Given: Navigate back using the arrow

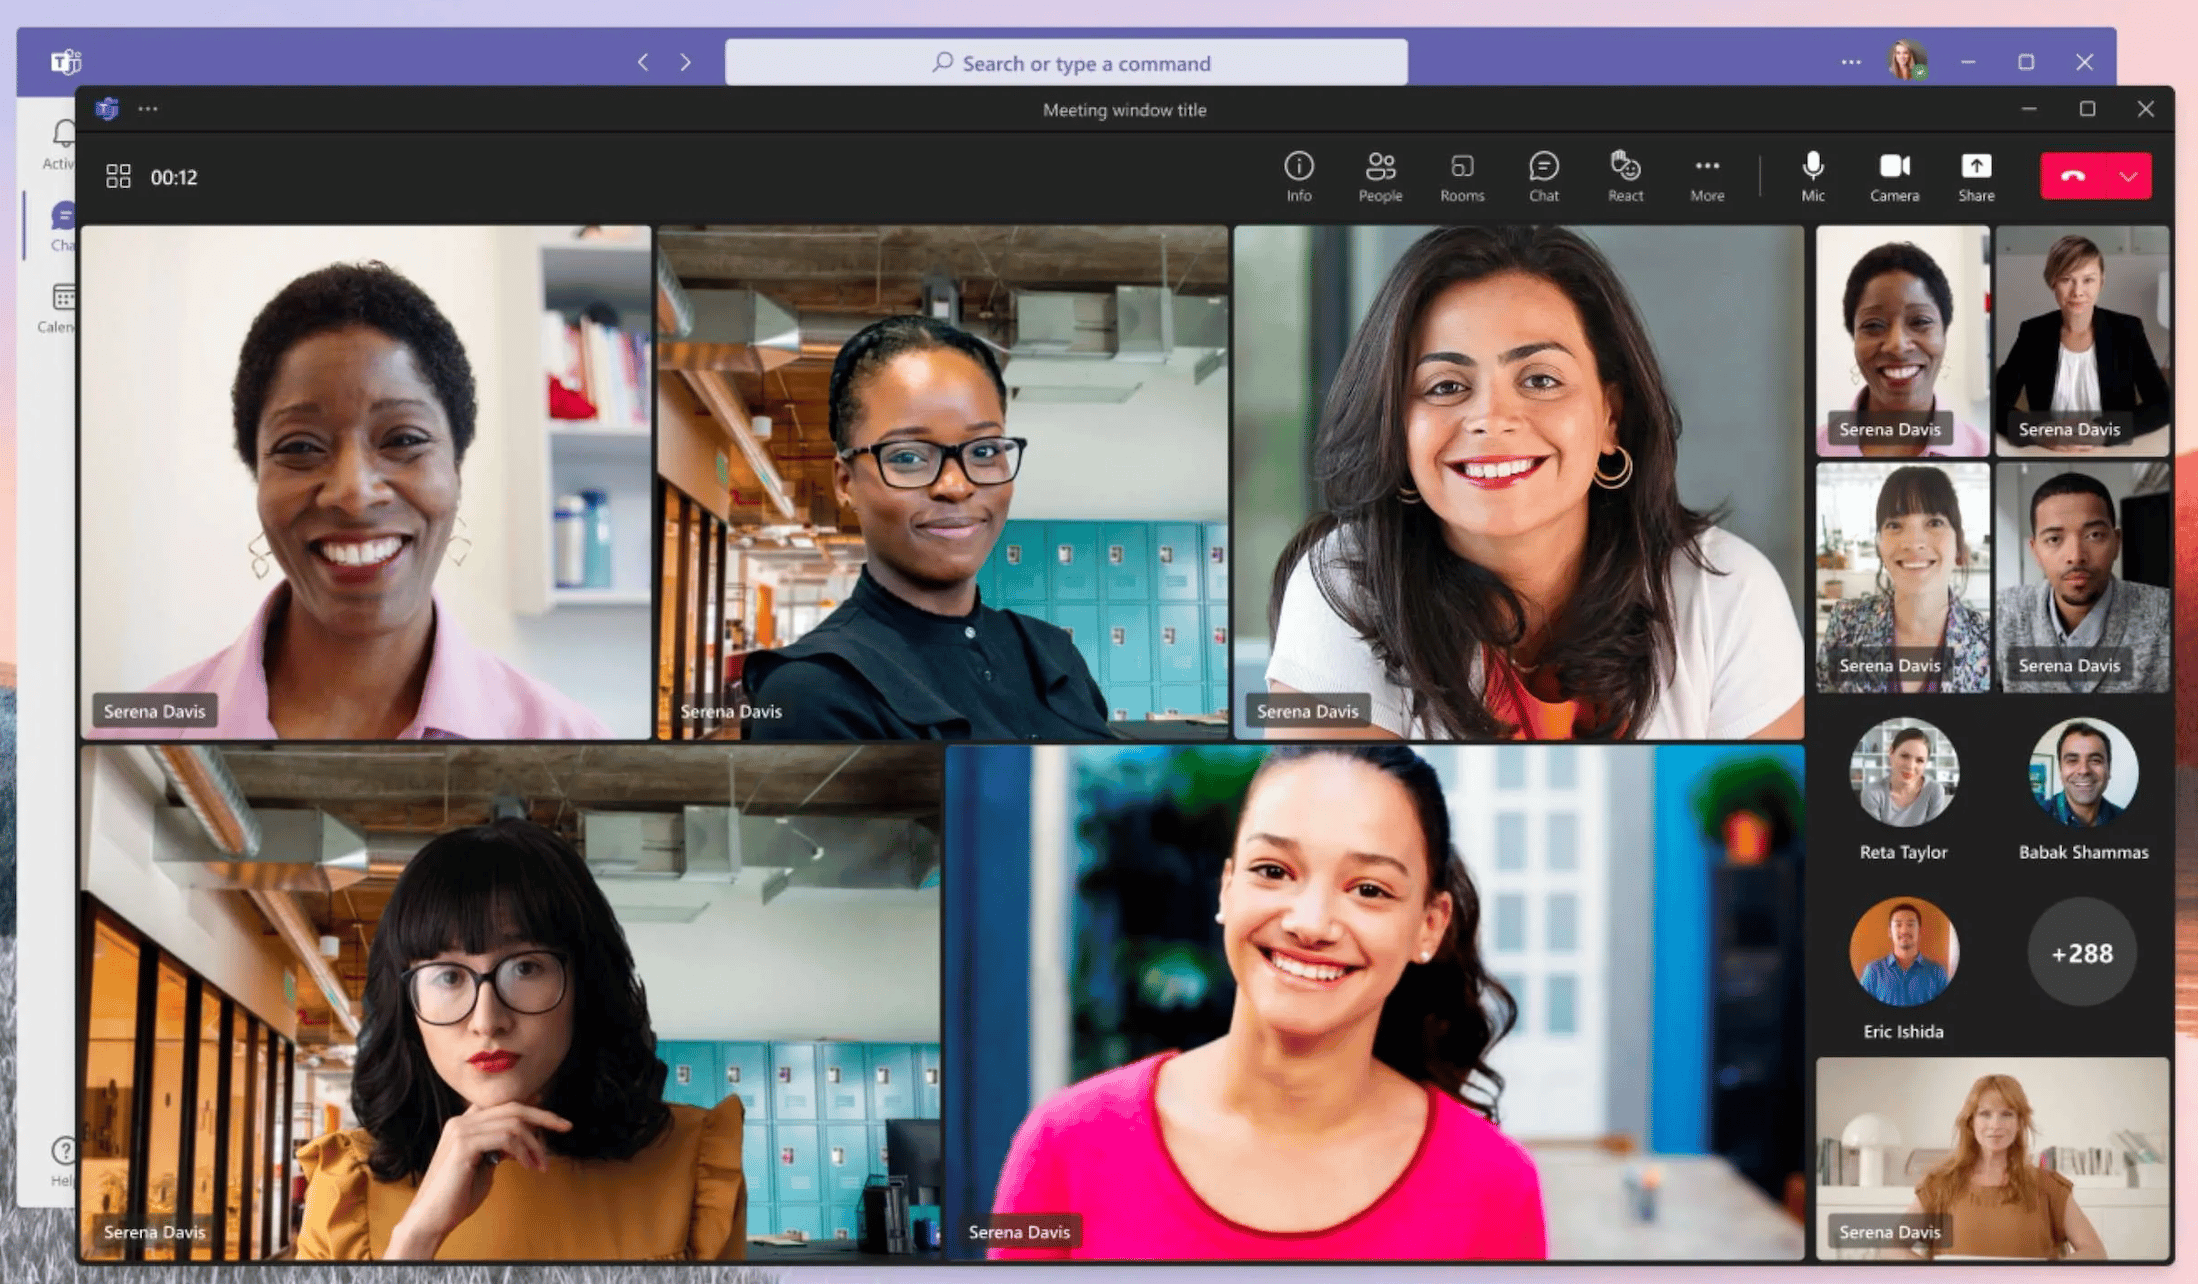Looking at the screenshot, I should click(642, 62).
